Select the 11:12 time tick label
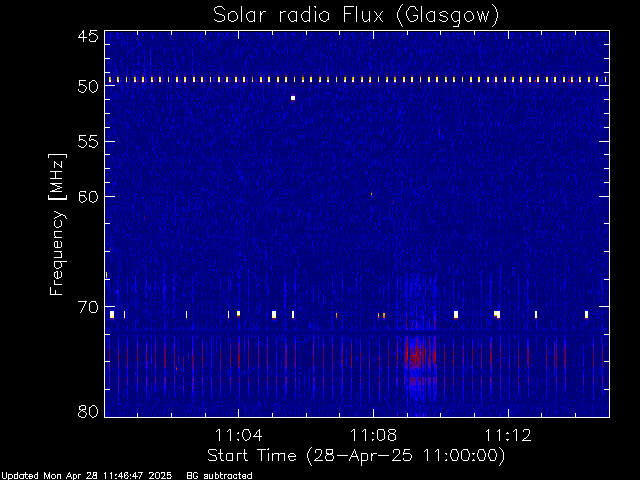Screen dimensions: 640x480 coord(508,435)
